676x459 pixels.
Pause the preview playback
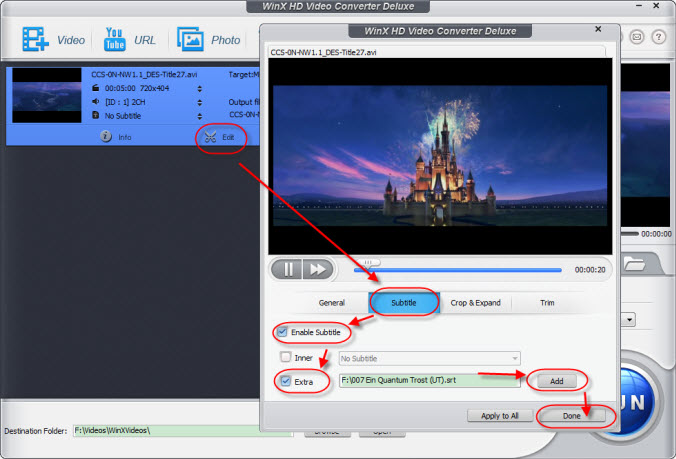pyautogui.click(x=287, y=269)
